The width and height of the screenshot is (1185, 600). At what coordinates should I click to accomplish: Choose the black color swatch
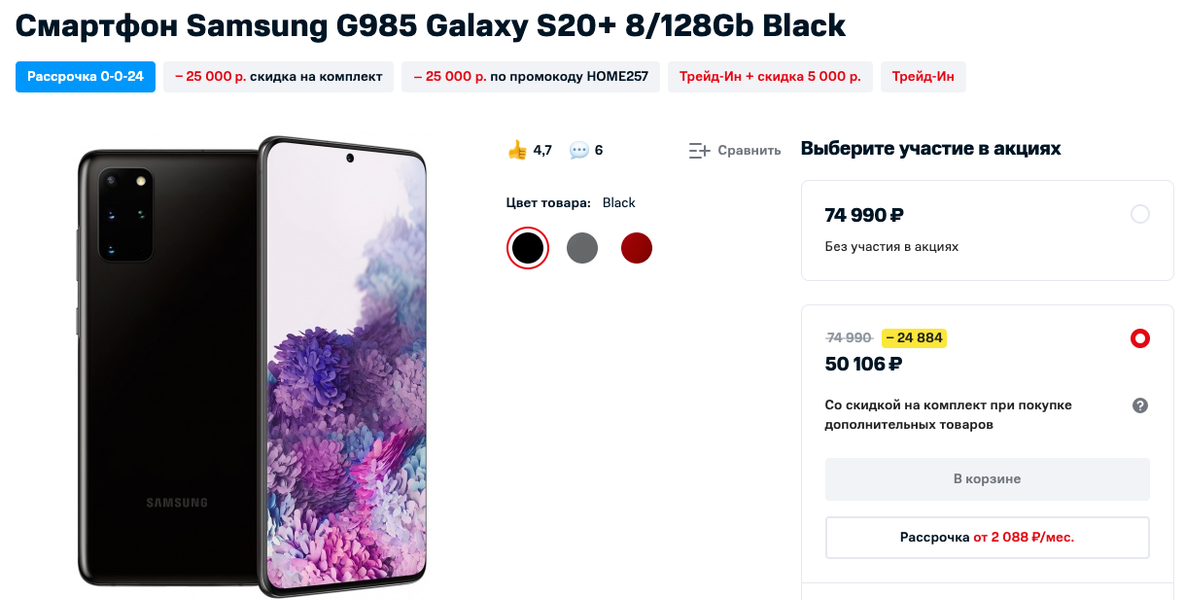pos(527,247)
